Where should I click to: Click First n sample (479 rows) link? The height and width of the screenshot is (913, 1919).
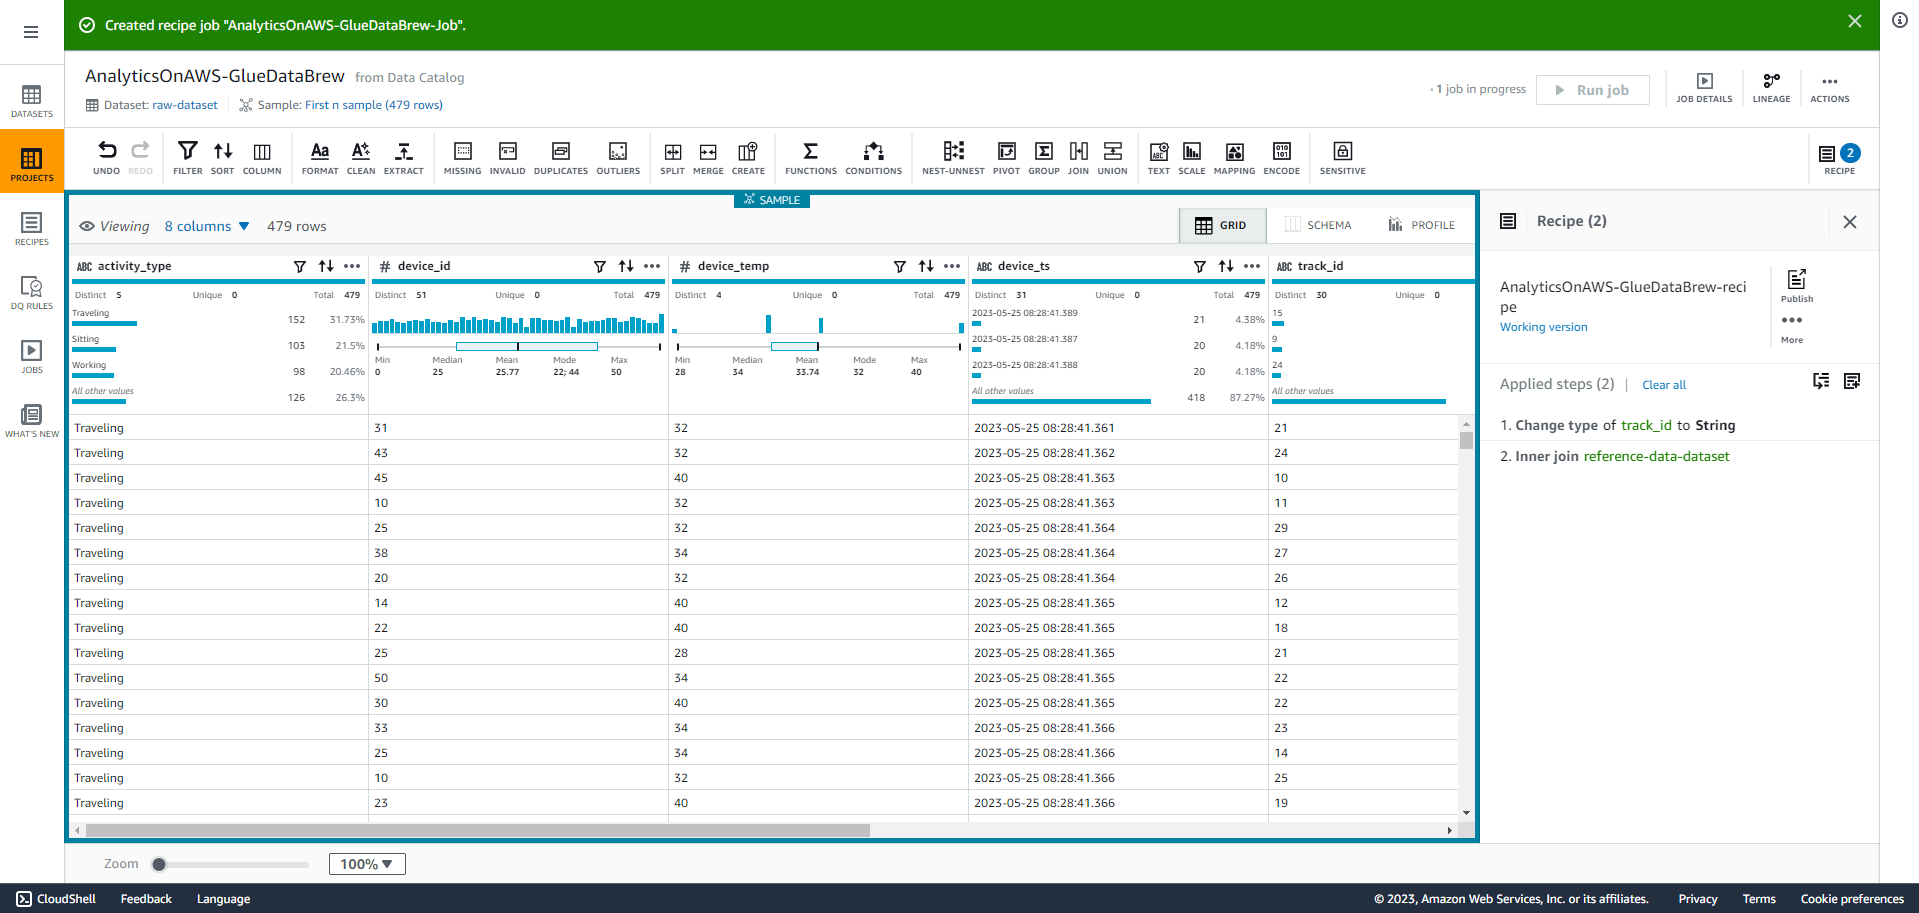point(374,105)
